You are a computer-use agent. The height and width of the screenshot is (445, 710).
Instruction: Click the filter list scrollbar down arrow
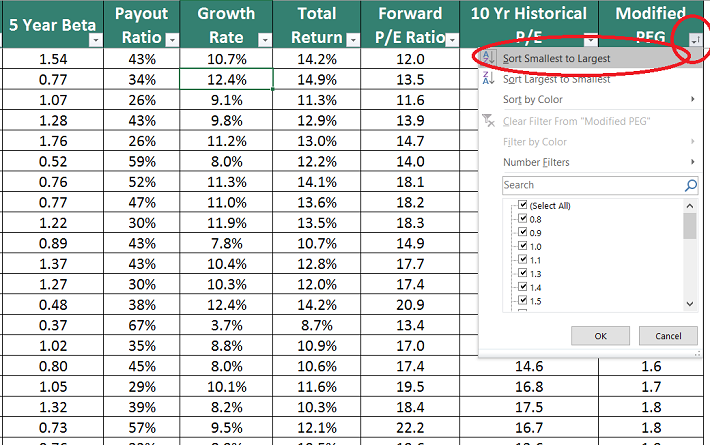[690, 304]
